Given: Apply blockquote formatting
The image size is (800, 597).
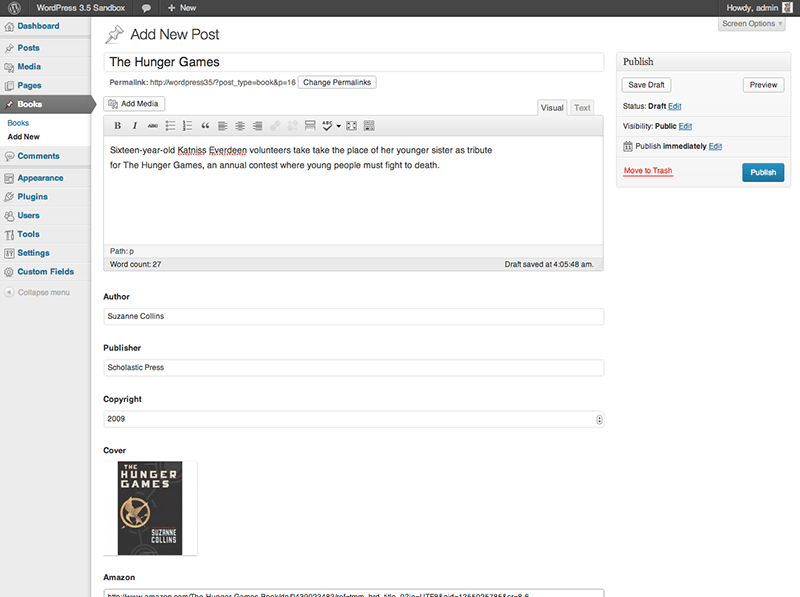Looking at the screenshot, I should click(x=205, y=126).
